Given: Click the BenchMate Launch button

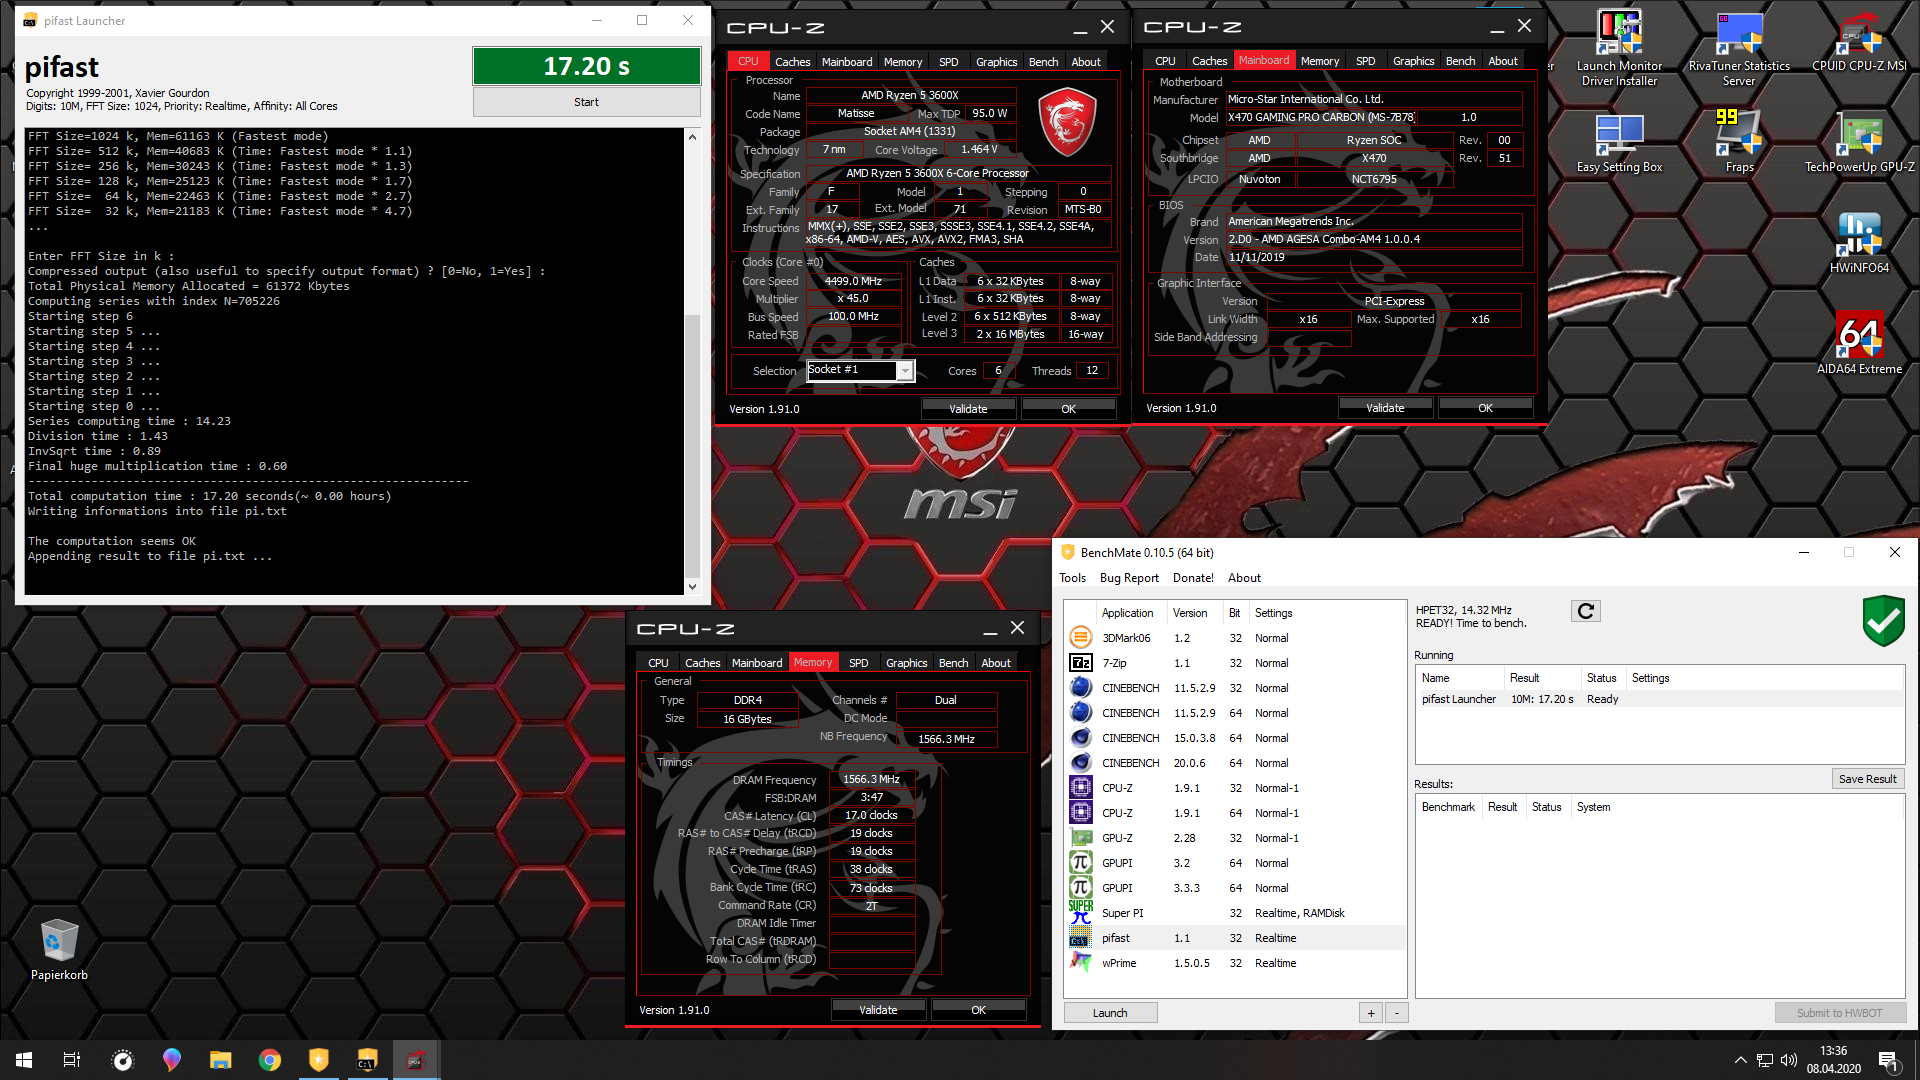Looking at the screenshot, I should tap(1110, 1013).
